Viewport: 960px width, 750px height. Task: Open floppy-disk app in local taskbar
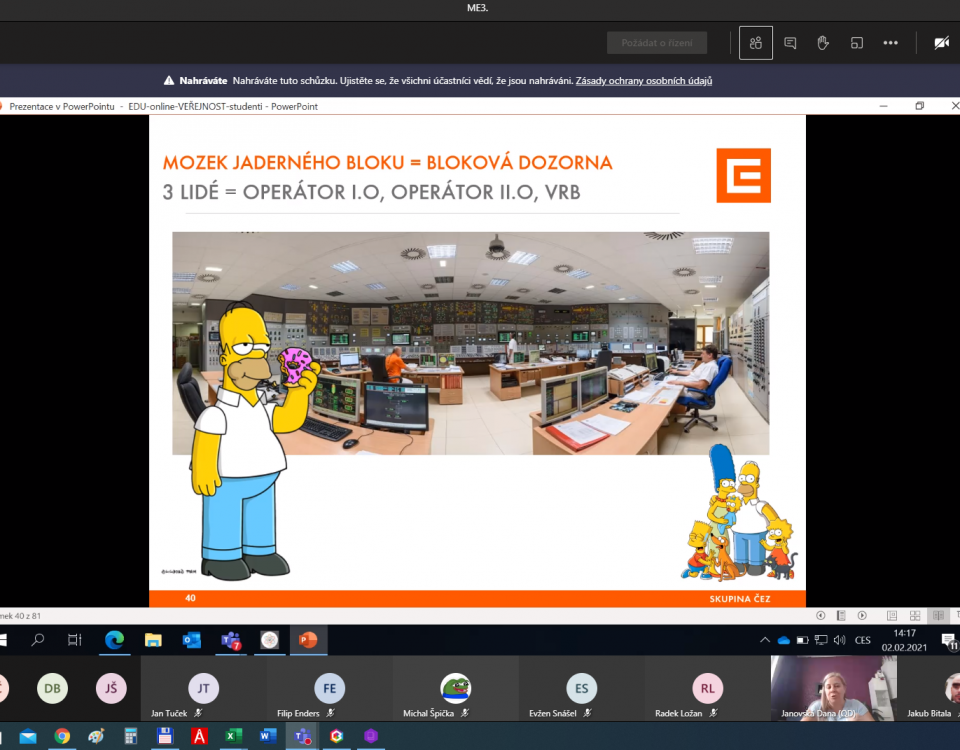165,736
